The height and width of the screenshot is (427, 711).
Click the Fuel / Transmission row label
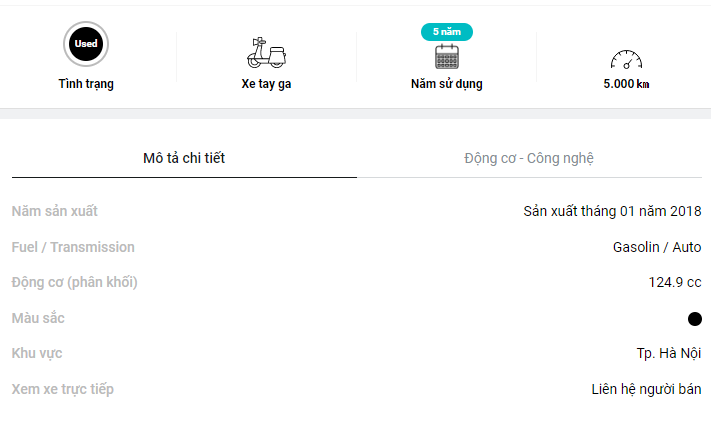pyautogui.click(x=73, y=247)
